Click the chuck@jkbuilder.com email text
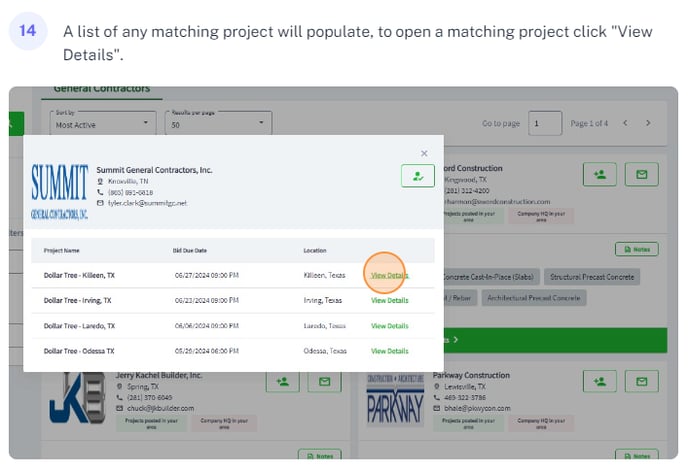The width and height of the screenshot is (688, 470). (x=160, y=408)
